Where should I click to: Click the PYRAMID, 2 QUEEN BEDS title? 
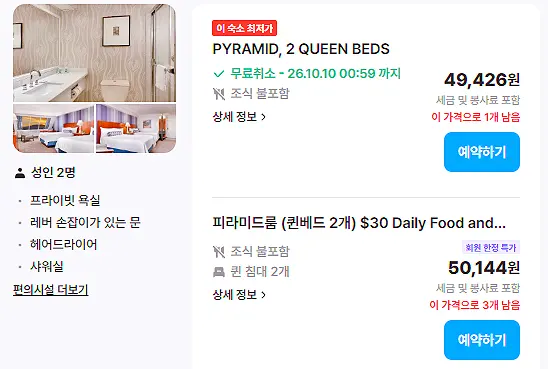point(301,49)
